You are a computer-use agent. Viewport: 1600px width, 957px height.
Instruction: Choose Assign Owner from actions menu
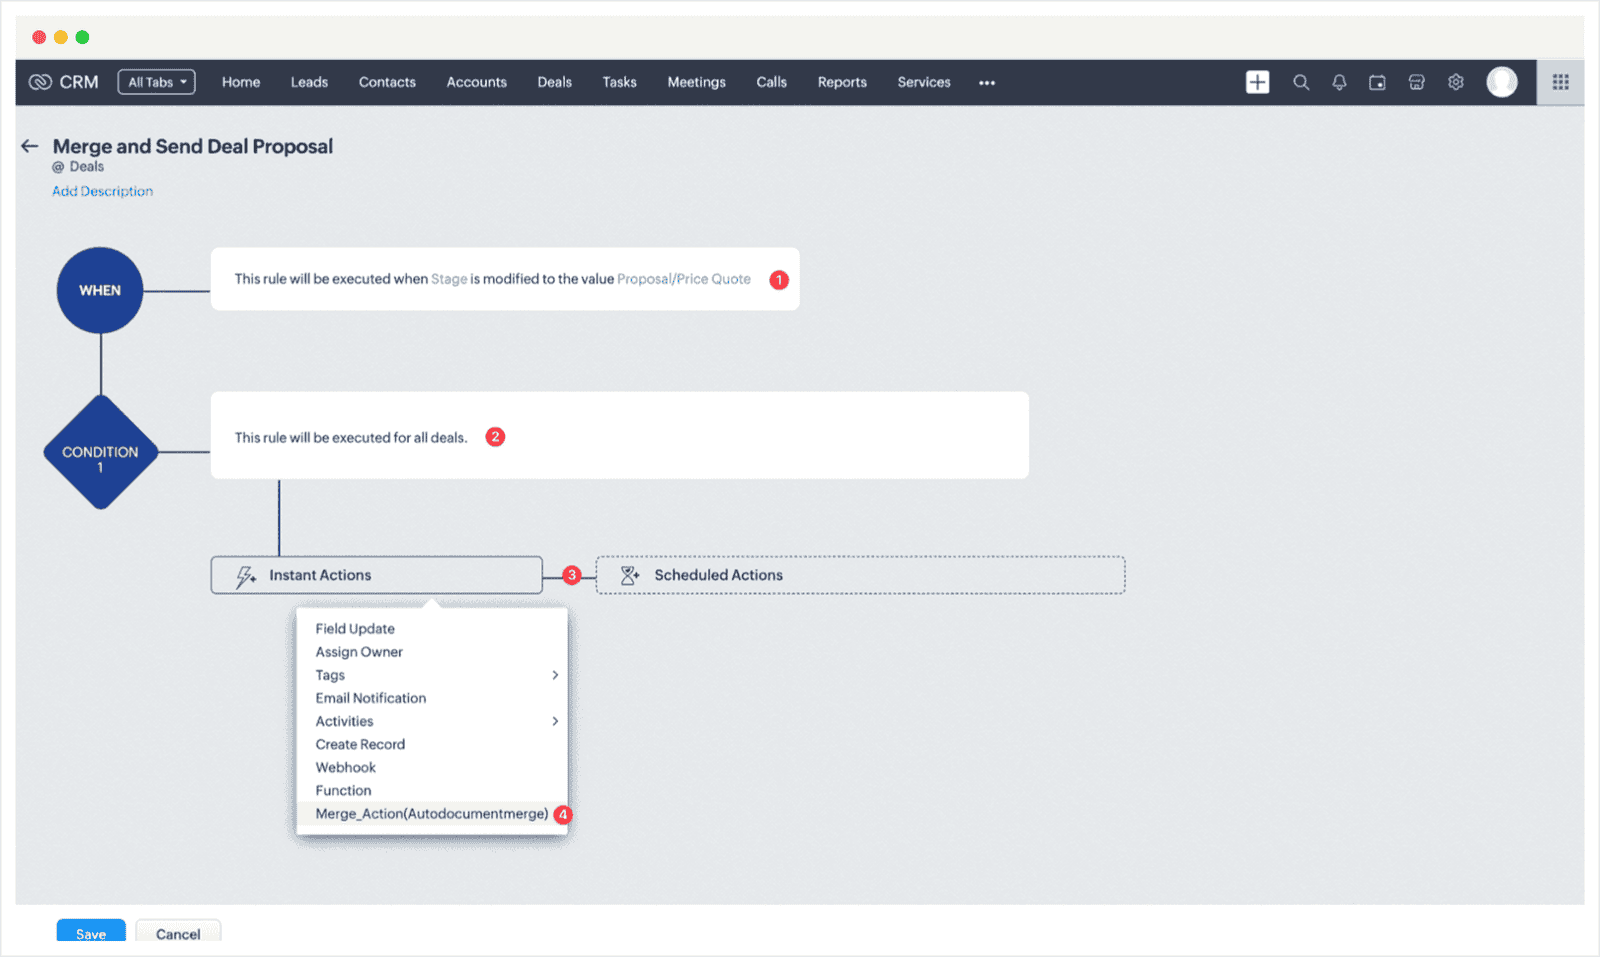tap(432, 652)
